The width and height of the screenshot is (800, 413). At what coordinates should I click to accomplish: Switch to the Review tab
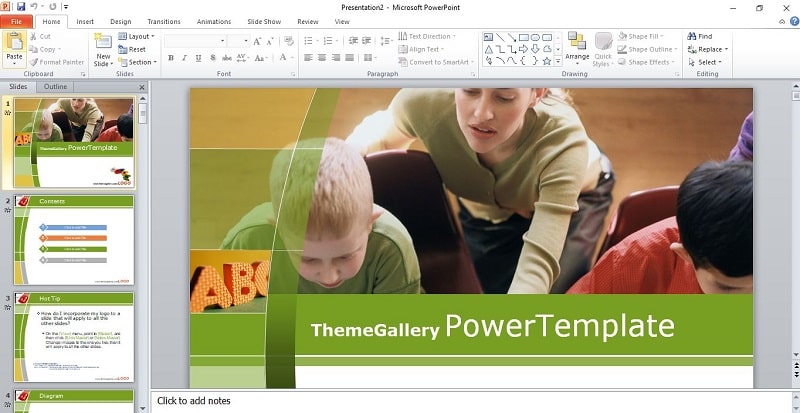point(308,21)
